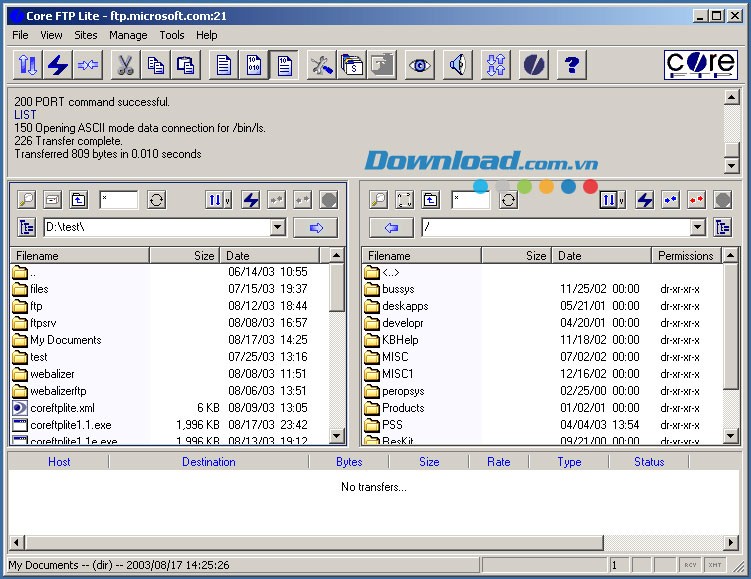Open the template sessions icon

352,65
